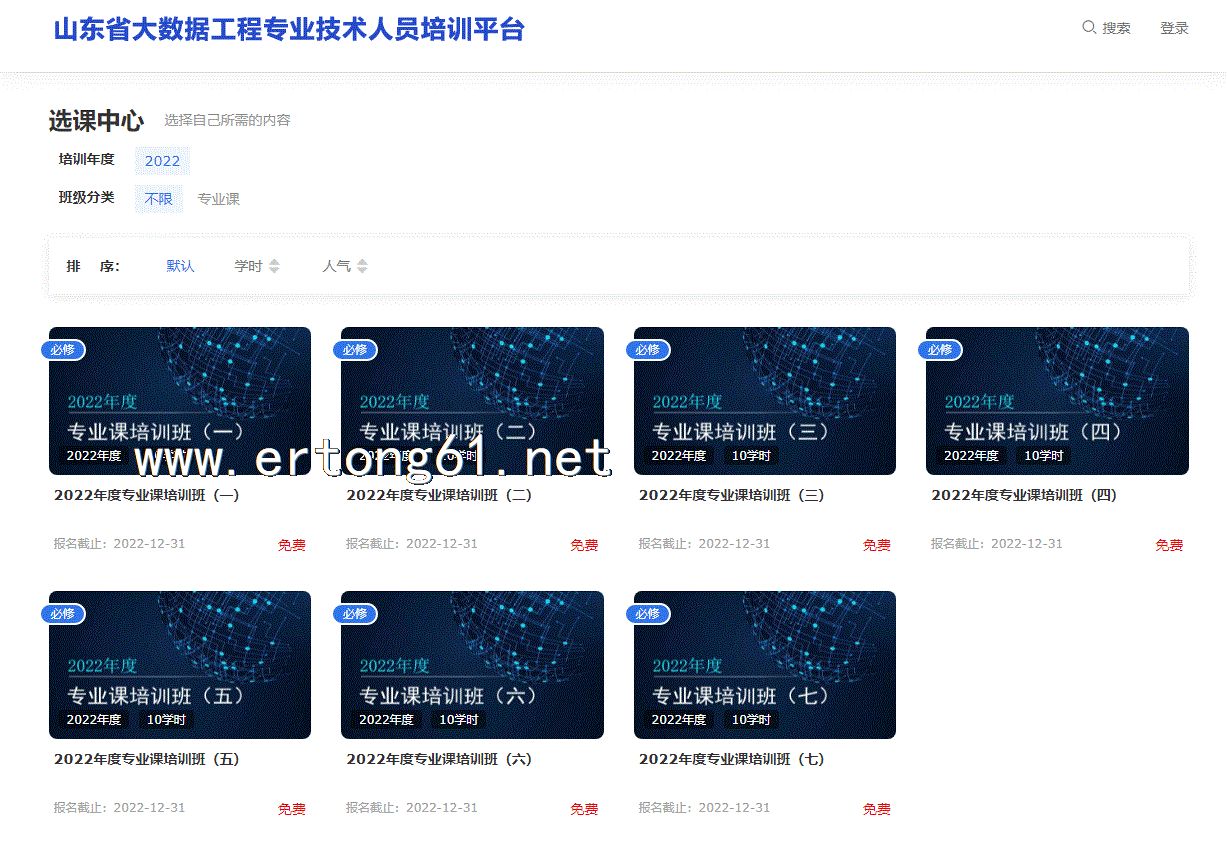Image resolution: width=1227 pixels, height=847 pixels.
Task: Open the 登录 login link
Action: [1174, 29]
